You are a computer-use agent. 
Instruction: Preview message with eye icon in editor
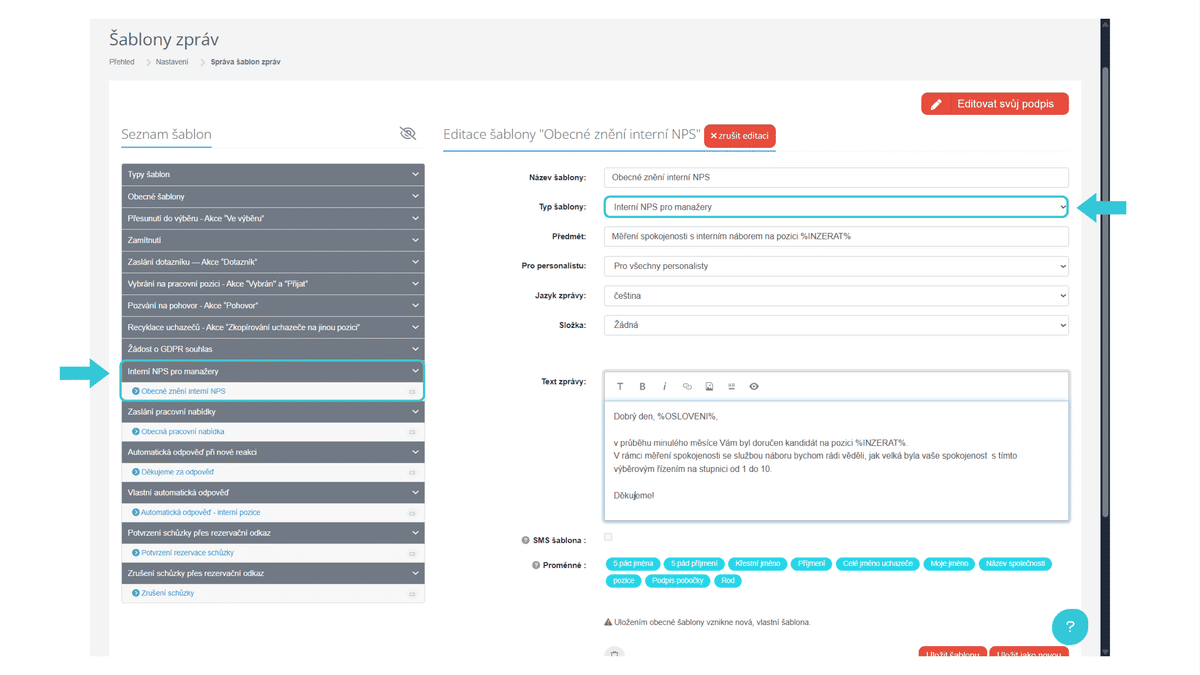[x=754, y=386]
